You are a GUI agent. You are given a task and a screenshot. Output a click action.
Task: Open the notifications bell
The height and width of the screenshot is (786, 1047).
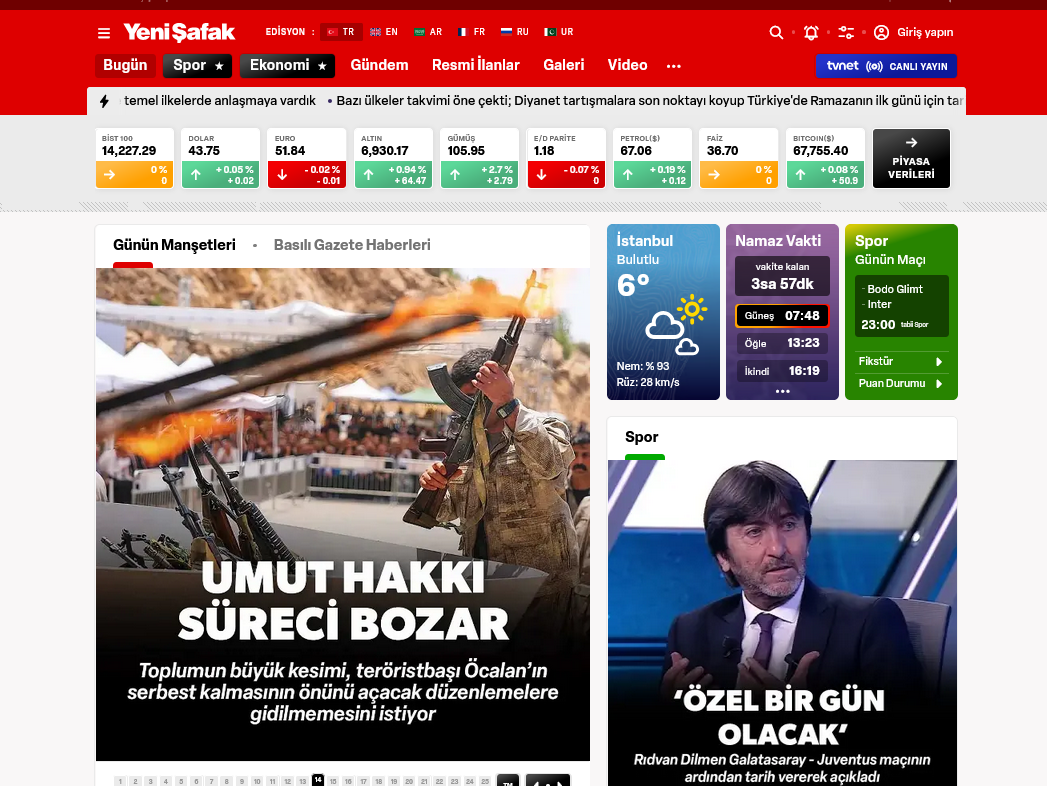pyautogui.click(x=811, y=33)
